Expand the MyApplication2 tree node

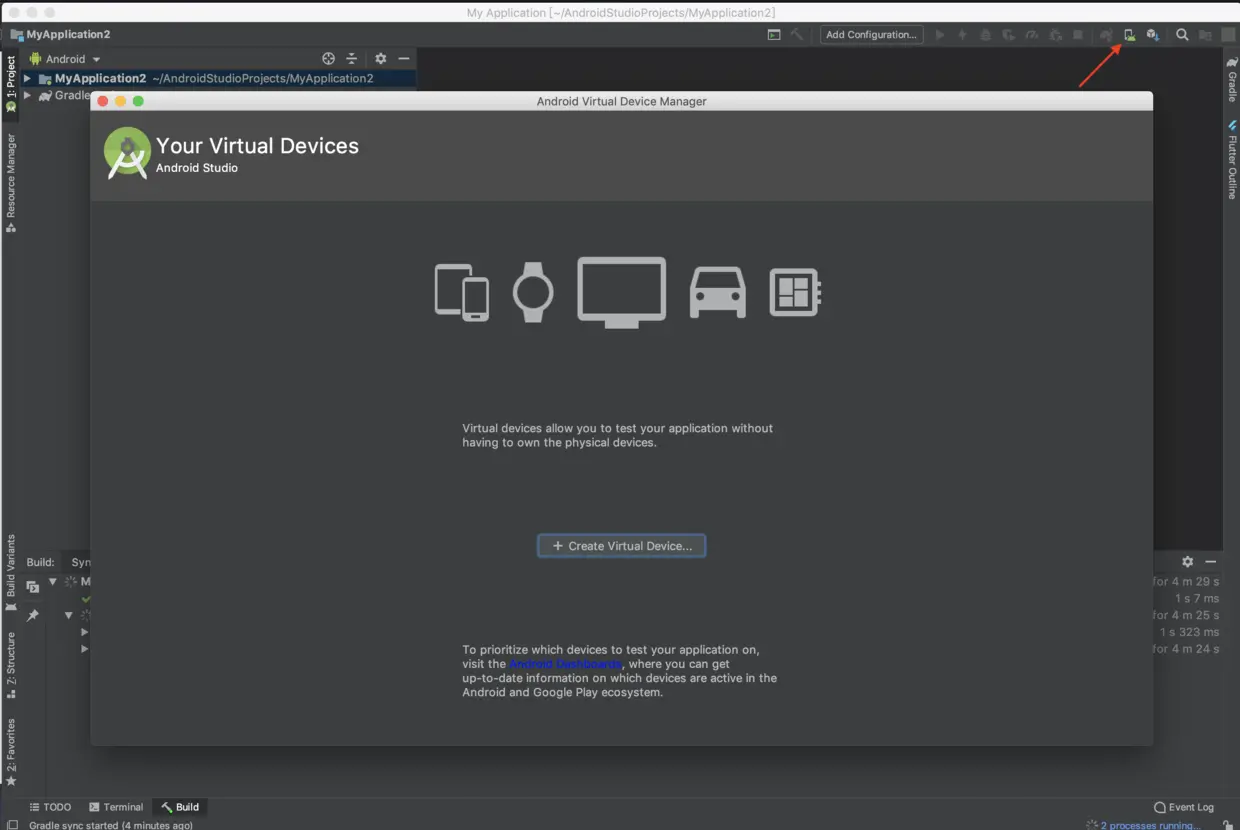coord(28,78)
